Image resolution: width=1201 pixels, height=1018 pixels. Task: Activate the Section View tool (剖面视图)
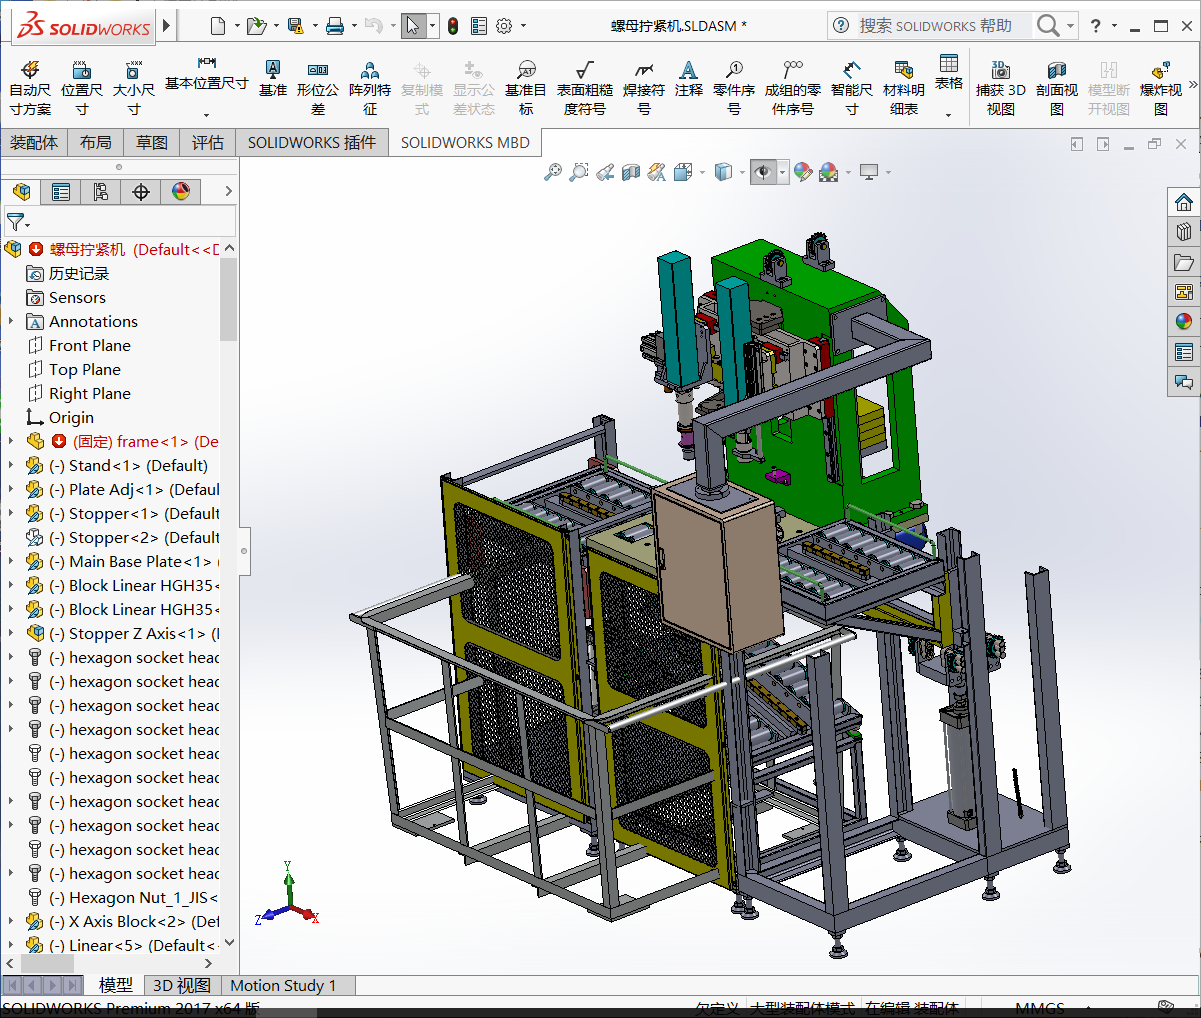(x=1057, y=88)
